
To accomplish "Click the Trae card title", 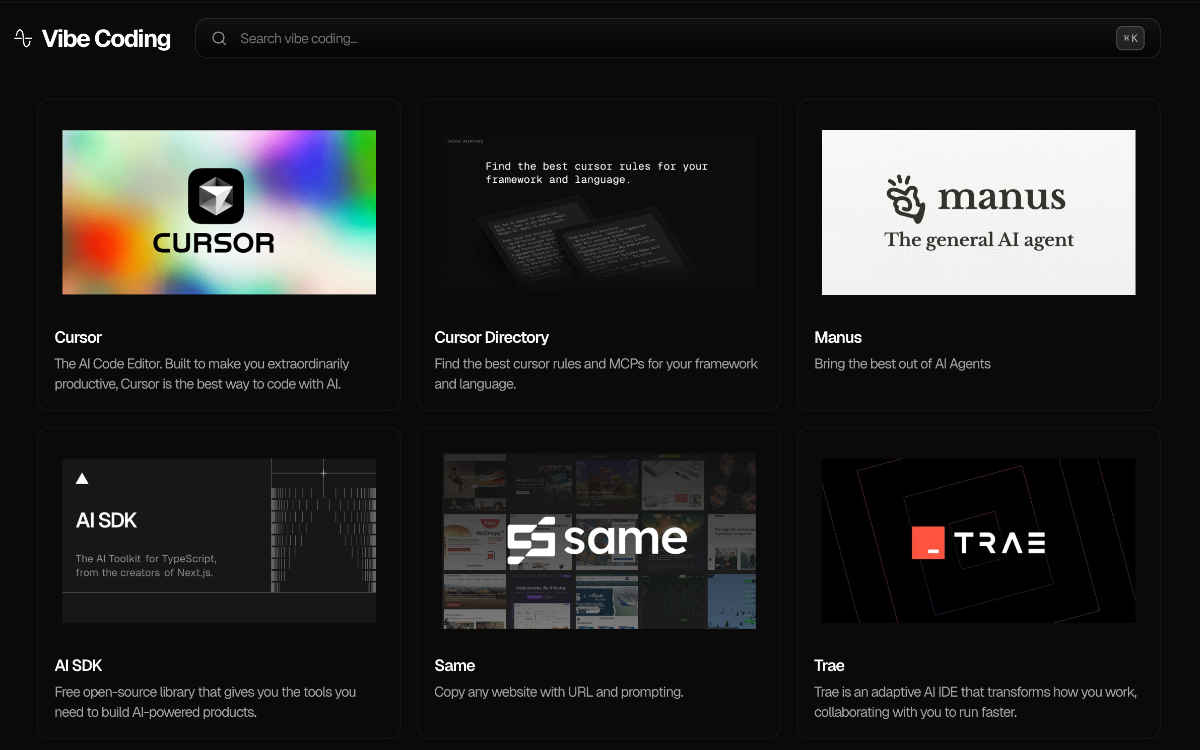I will tap(829, 665).
